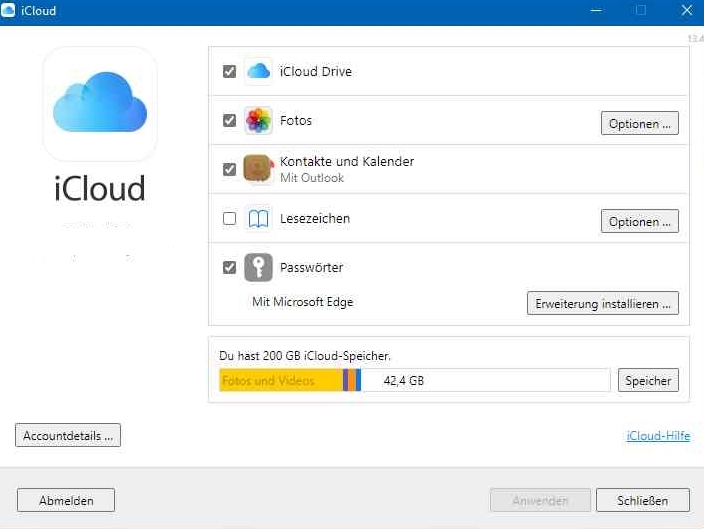Click the iCloud Drive cloud icon
The image size is (704, 529).
click(259, 71)
